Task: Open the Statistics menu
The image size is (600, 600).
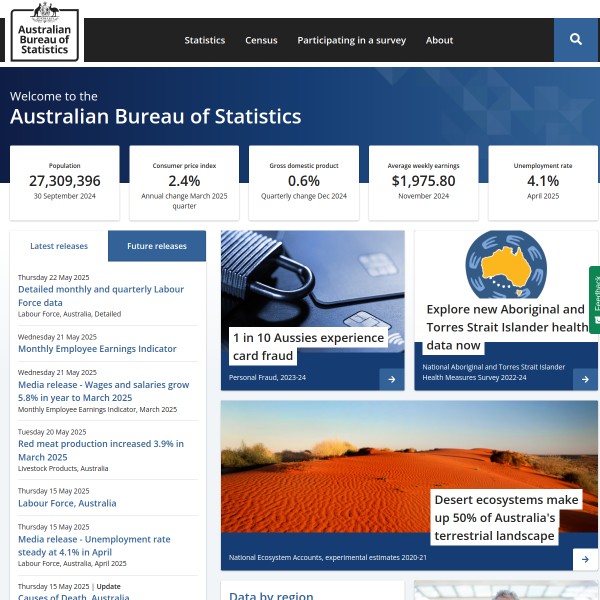Action: (204, 41)
